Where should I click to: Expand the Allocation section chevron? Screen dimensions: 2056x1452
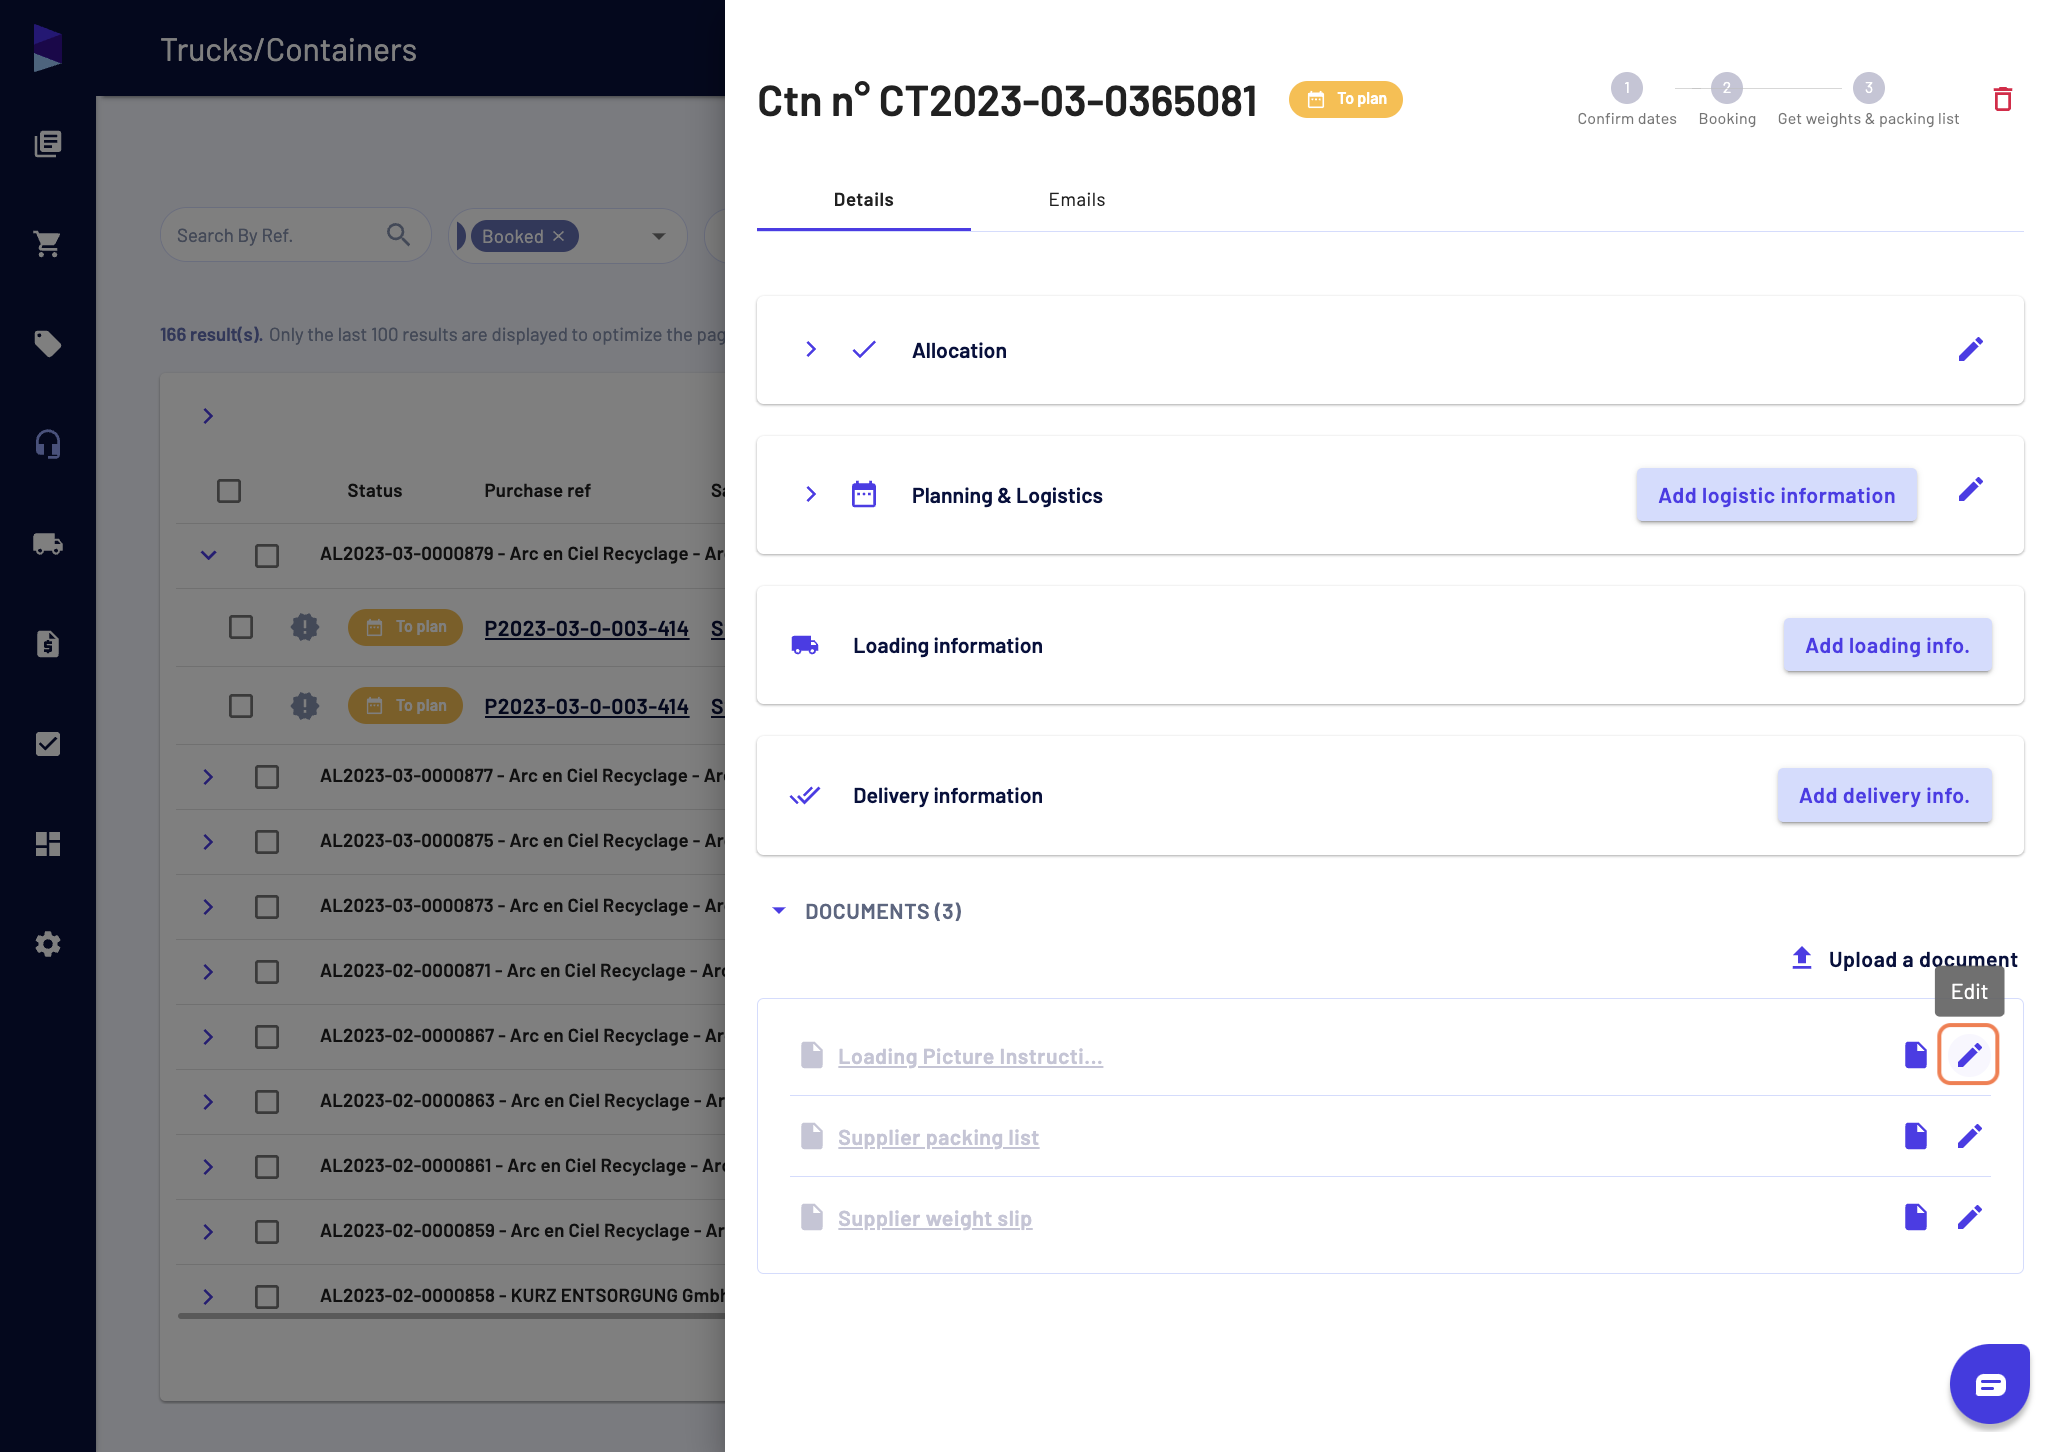[811, 349]
